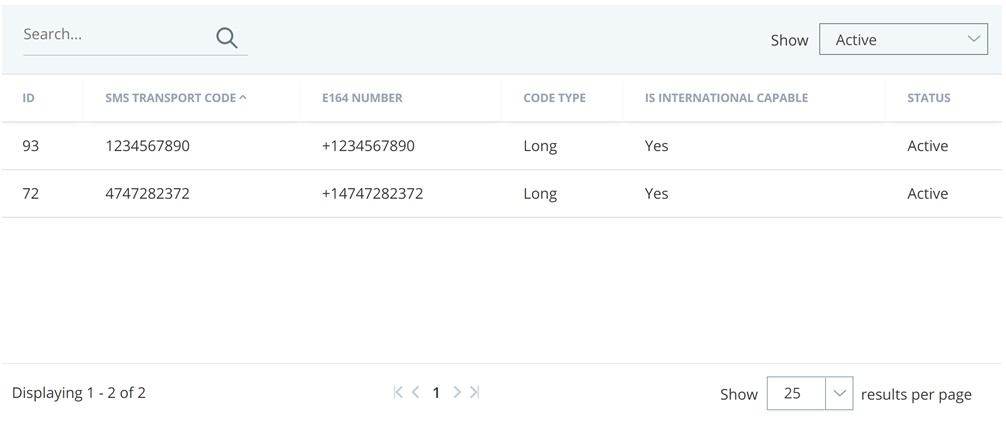This screenshot has width=1006, height=426.
Task: Click E164 number +1234567890
Action: click(368, 146)
